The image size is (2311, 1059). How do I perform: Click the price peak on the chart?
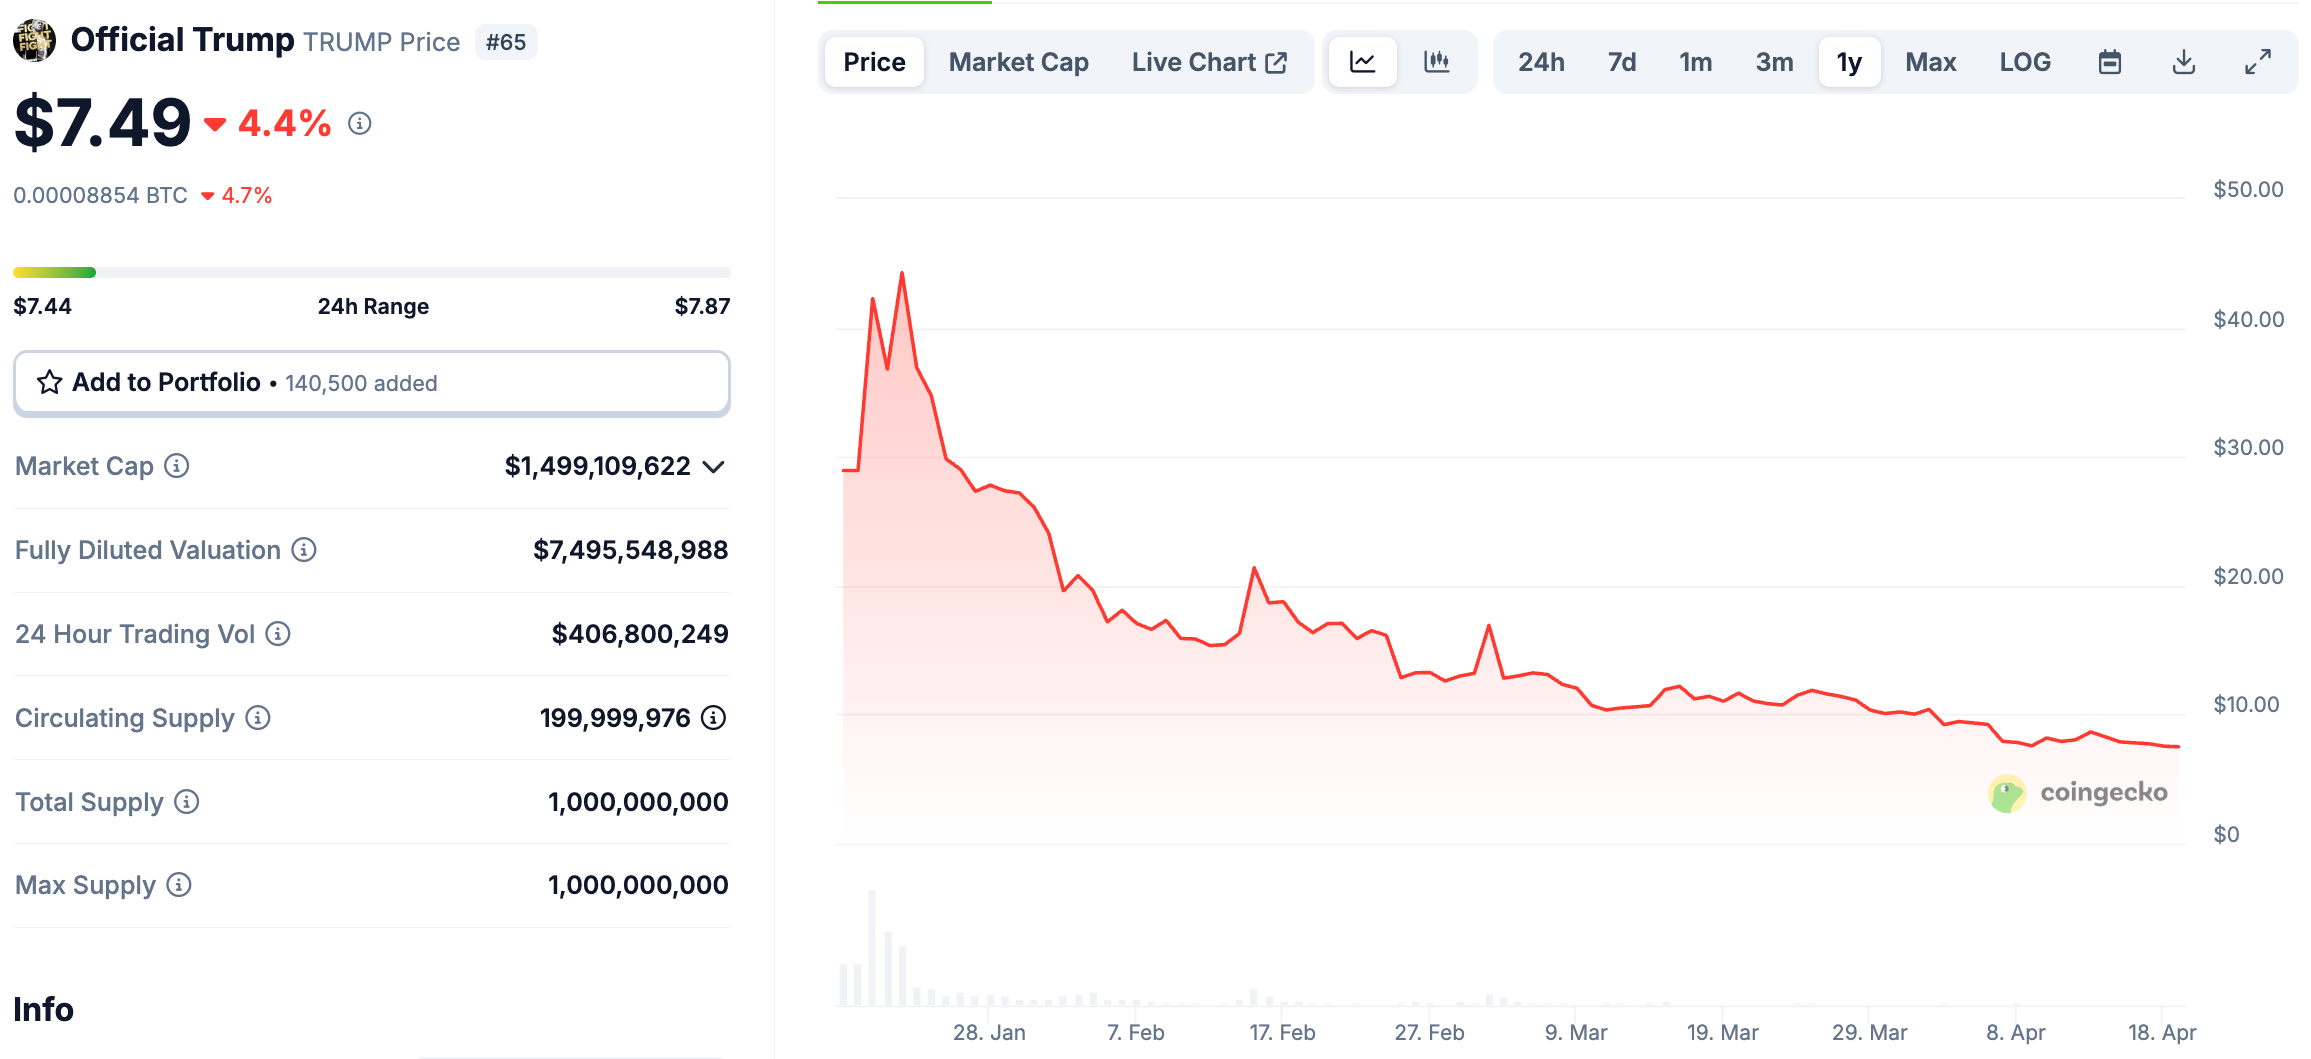click(902, 273)
